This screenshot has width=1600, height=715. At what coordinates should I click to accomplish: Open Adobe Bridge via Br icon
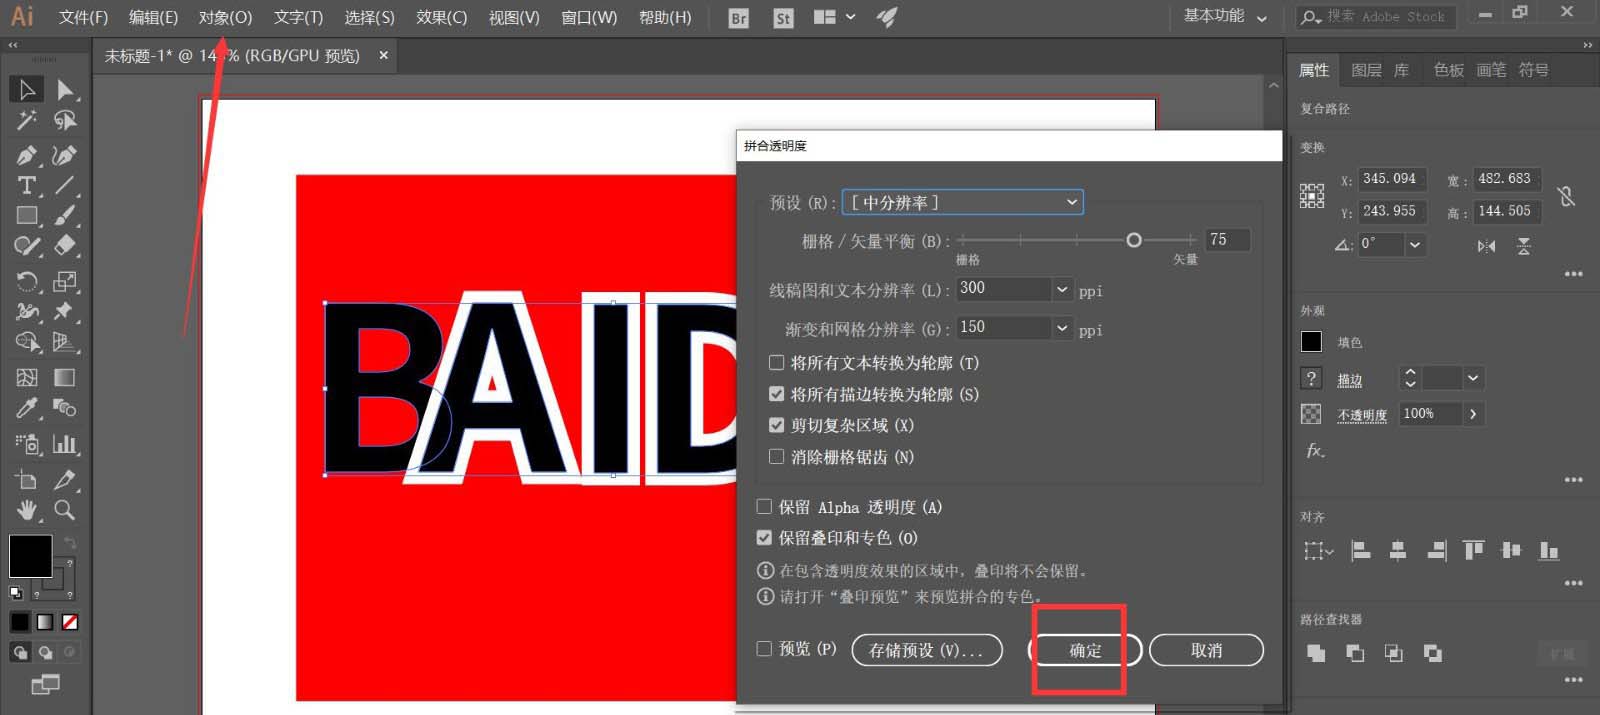[739, 18]
